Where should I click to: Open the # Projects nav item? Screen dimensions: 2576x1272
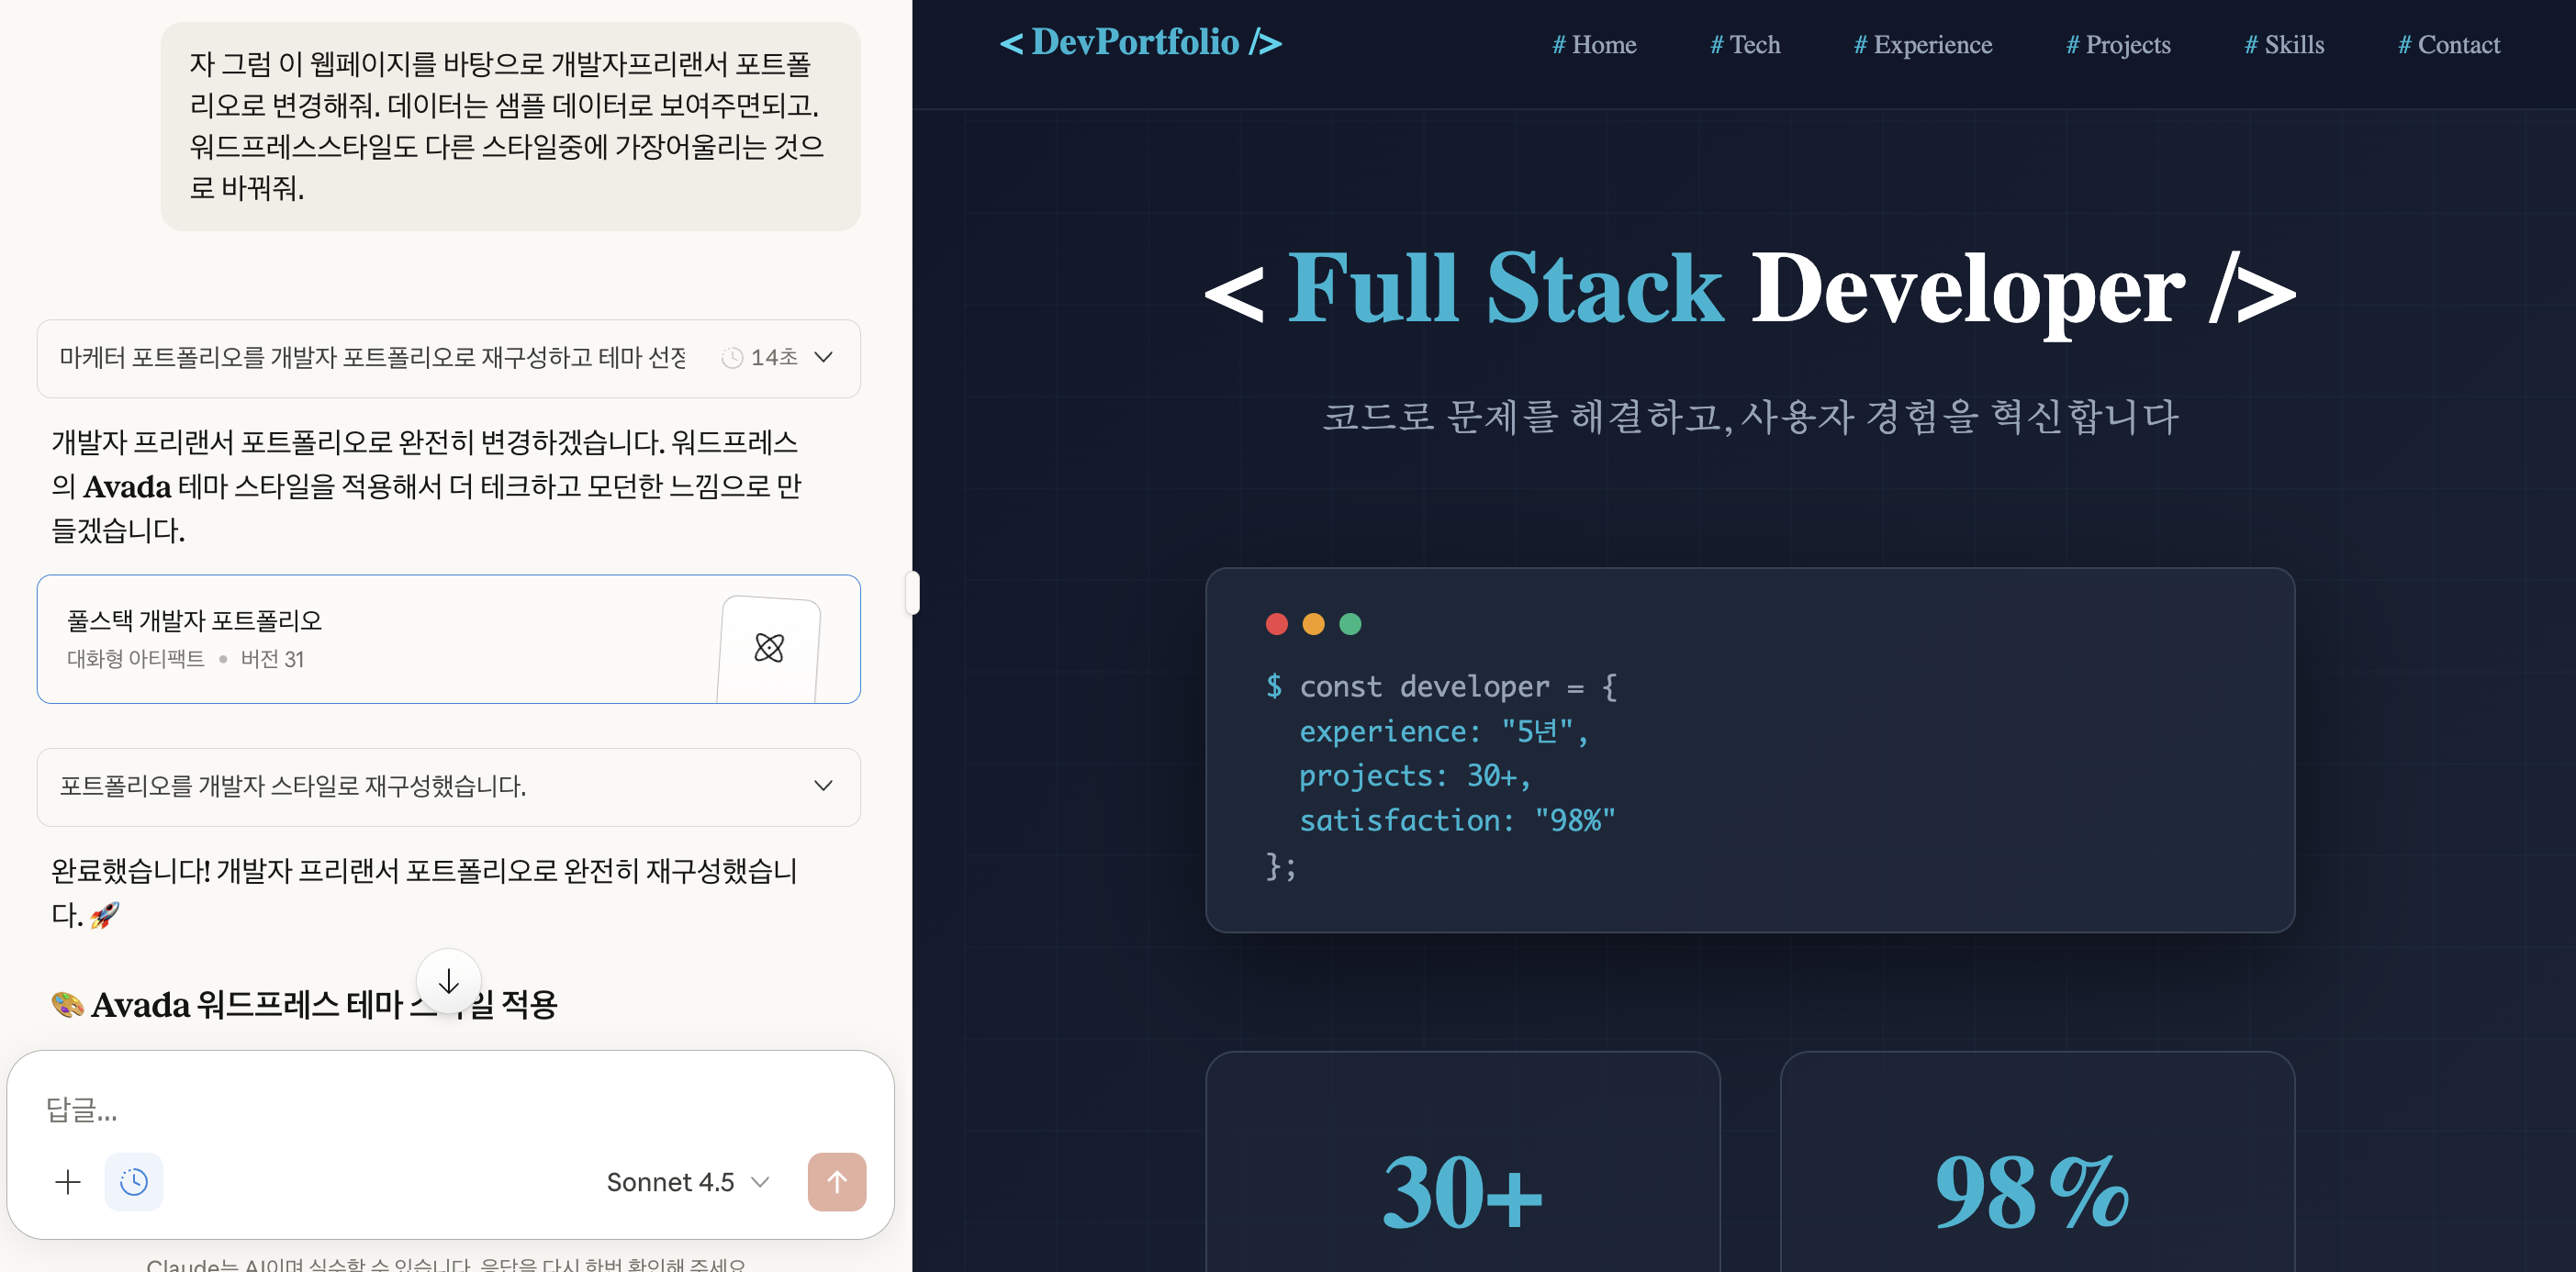pos(2118,45)
